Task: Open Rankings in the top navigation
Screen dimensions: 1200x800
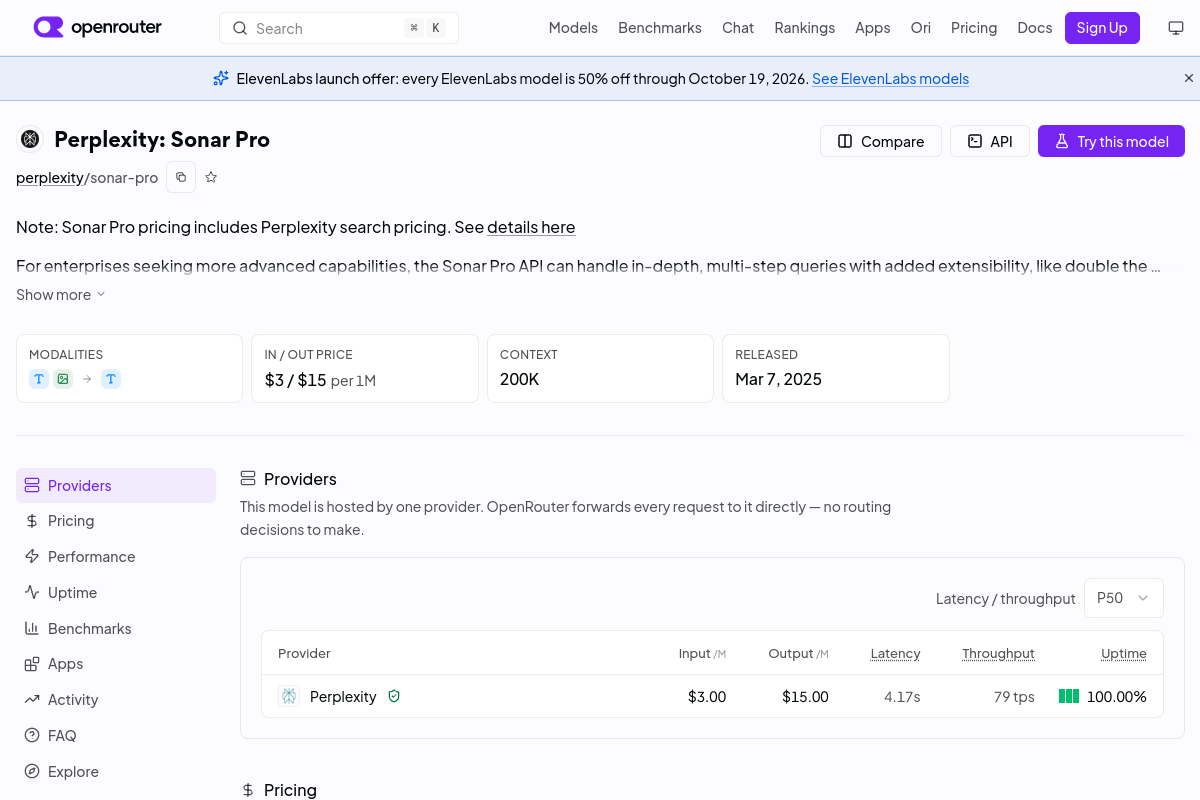Action: pos(805,28)
